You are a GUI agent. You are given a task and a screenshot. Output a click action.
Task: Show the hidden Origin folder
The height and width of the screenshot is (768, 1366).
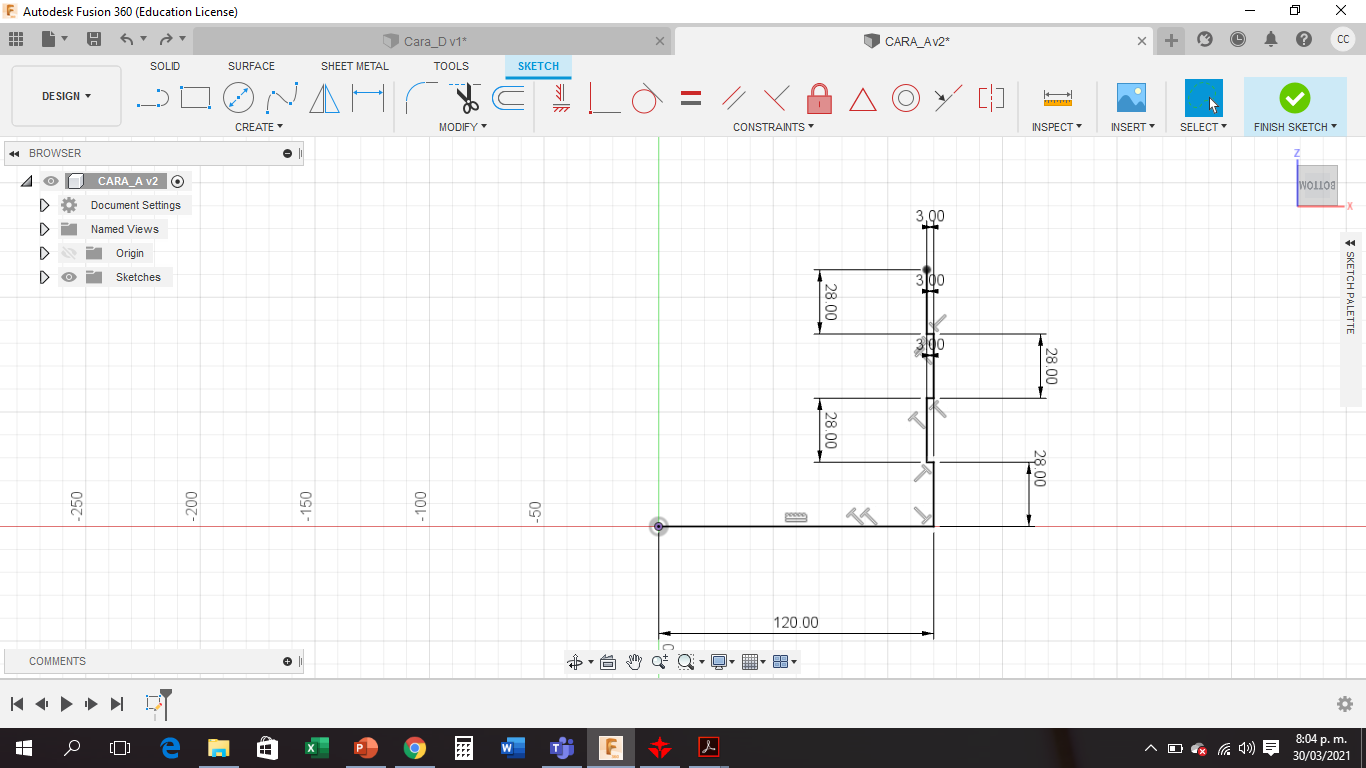(69, 253)
